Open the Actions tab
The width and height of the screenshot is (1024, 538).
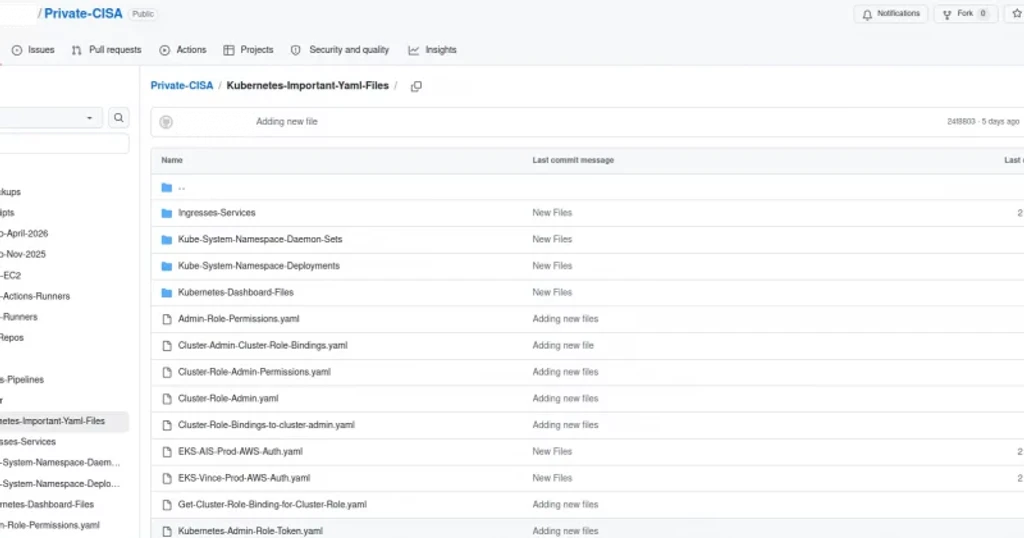[183, 50]
